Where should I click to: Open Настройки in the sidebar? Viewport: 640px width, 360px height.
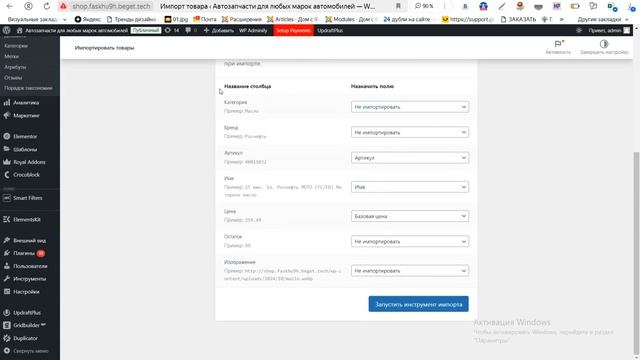pos(26,292)
